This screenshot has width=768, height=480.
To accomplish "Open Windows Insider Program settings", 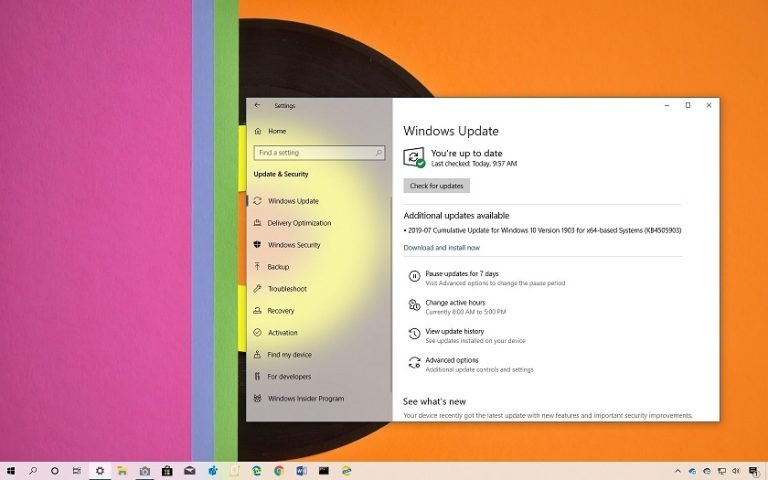I will point(305,399).
